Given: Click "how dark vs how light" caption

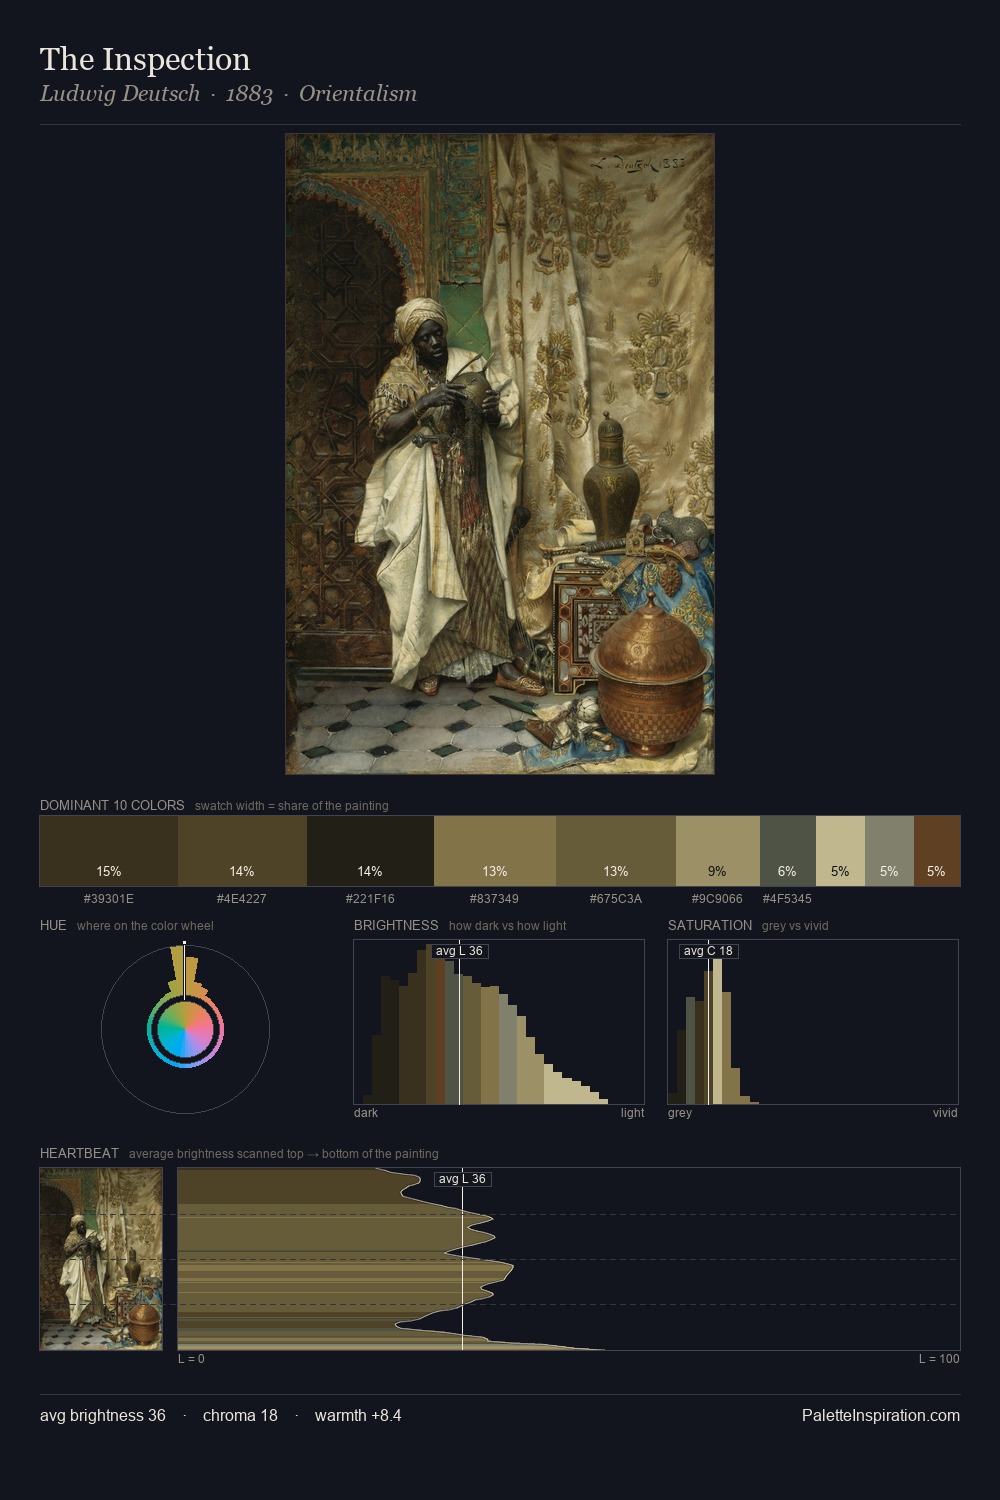Looking at the screenshot, I should 508,926.
